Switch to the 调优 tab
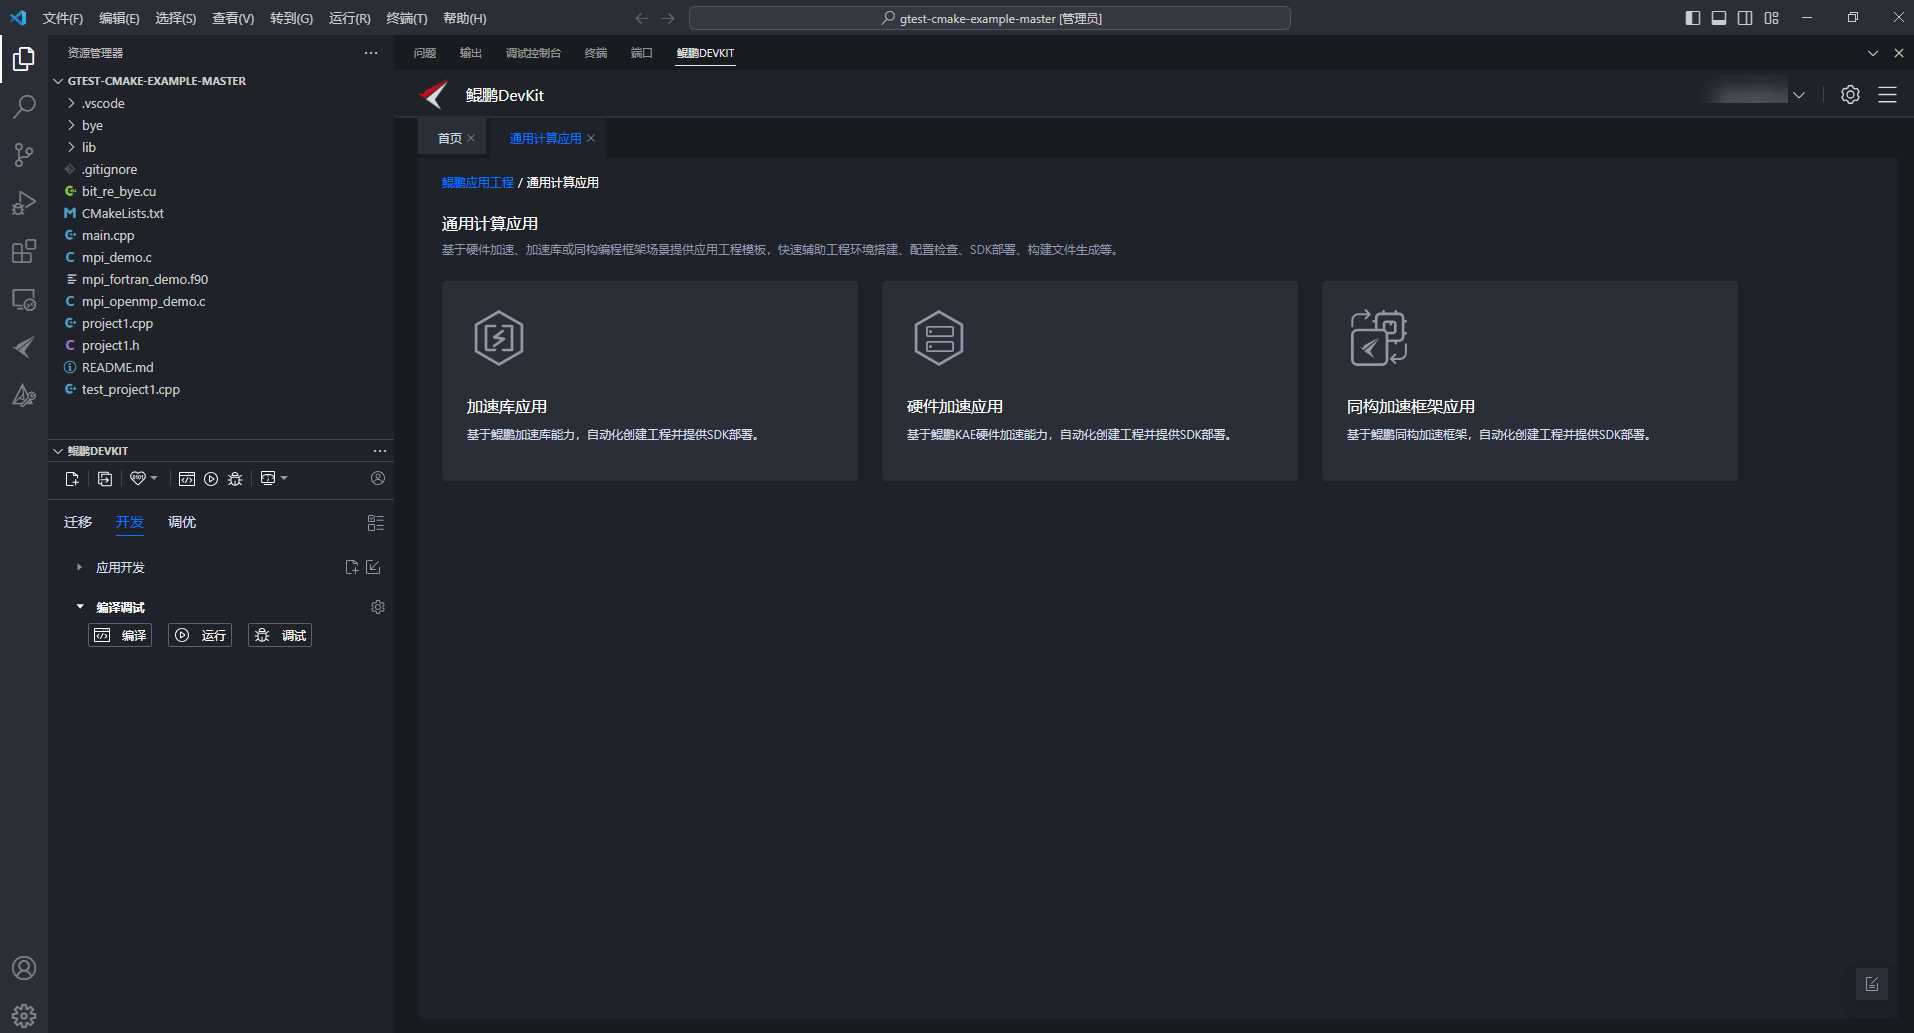 tap(182, 522)
